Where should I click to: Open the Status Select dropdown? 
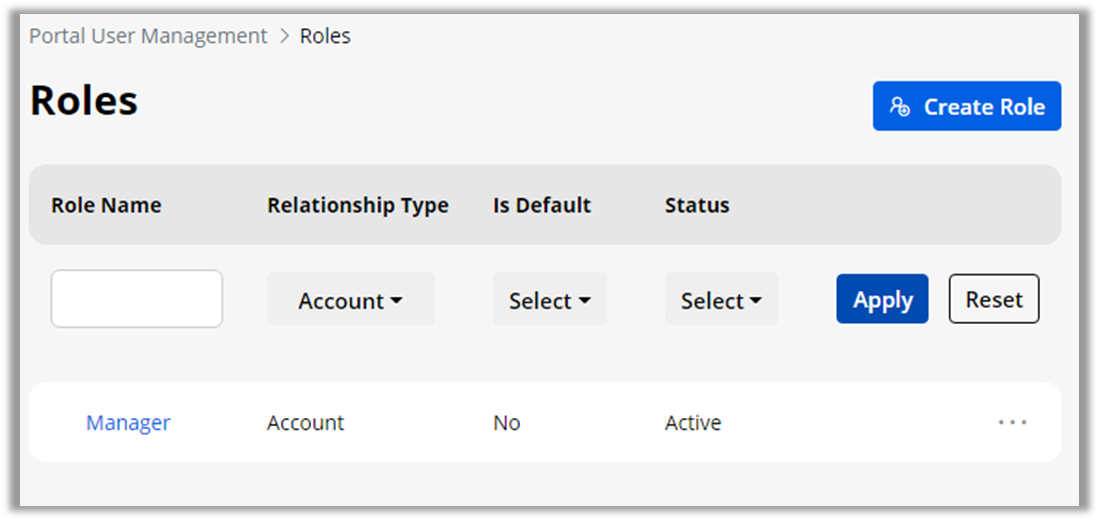point(721,300)
